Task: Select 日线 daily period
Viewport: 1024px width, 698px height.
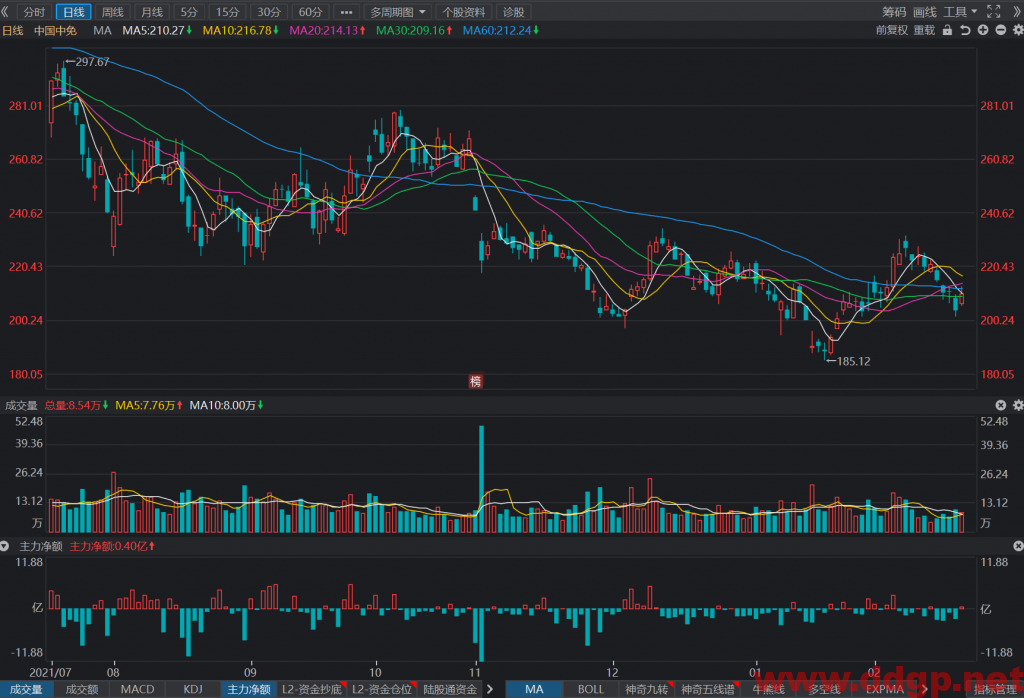Action: point(73,12)
